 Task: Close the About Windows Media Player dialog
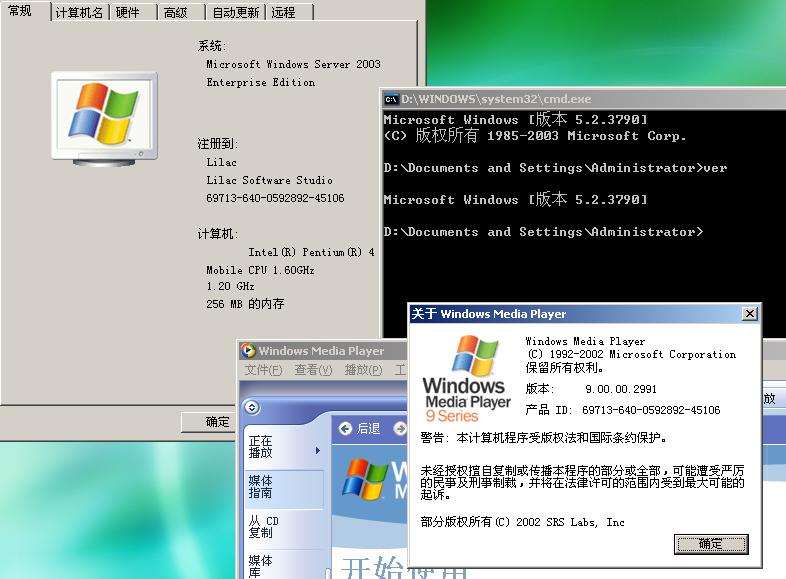pyautogui.click(x=749, y=314)
